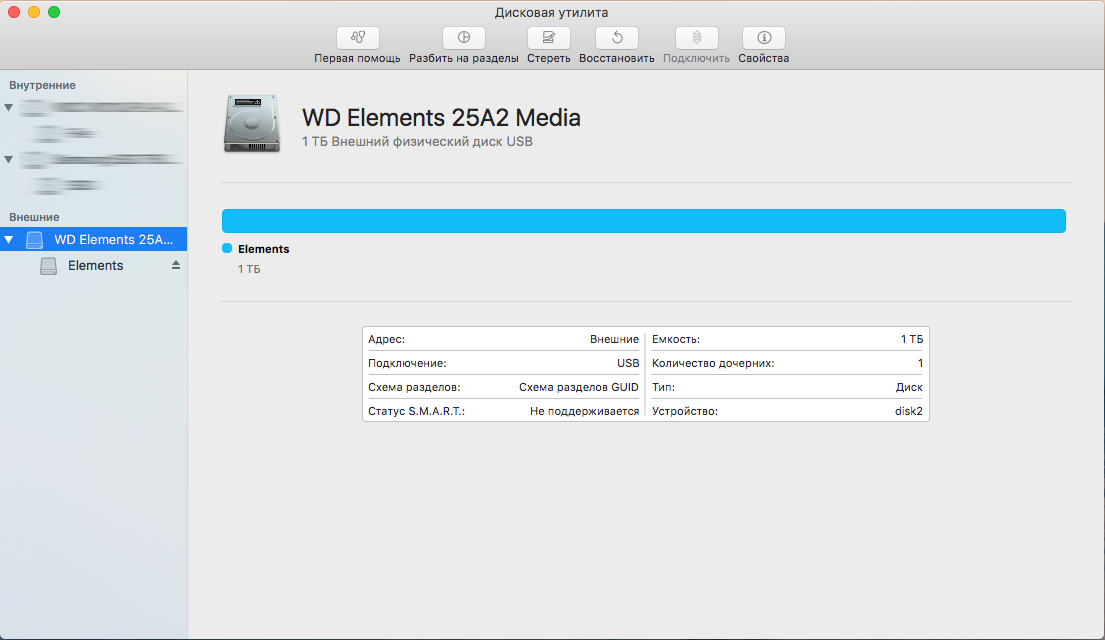Click the 'Диск' type value

909,387
